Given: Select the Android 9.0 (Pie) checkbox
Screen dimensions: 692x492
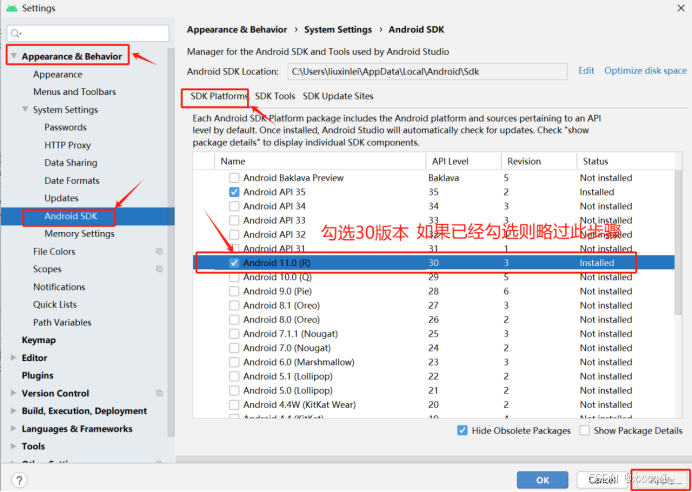Looking at the screenshot, I should tap(234, 292).
